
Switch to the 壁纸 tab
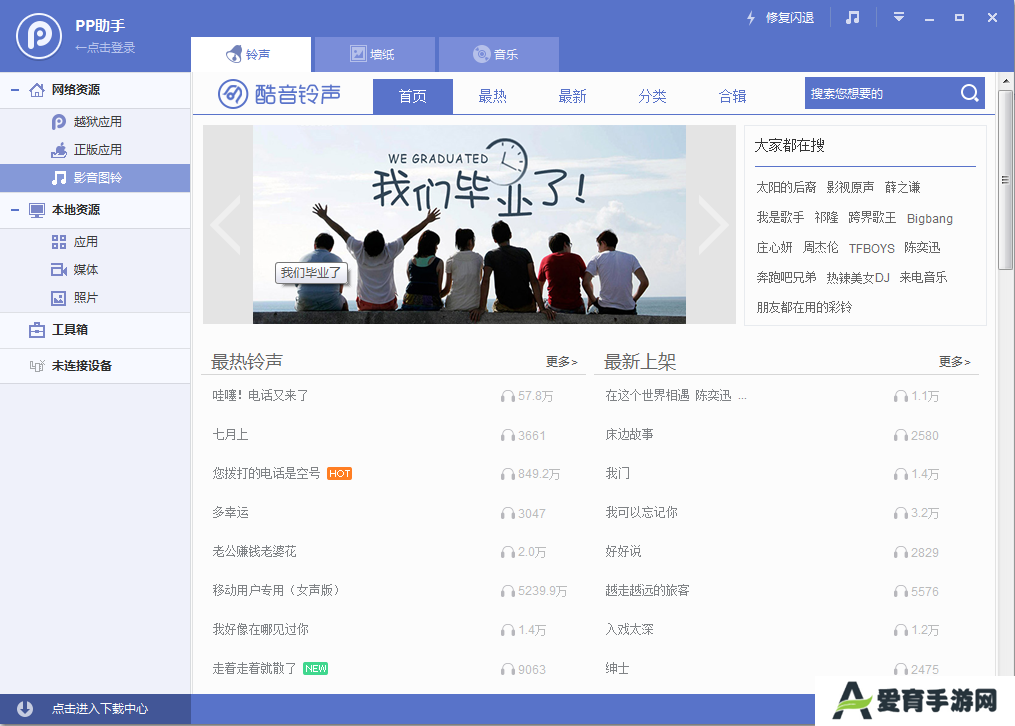(374, 54)
